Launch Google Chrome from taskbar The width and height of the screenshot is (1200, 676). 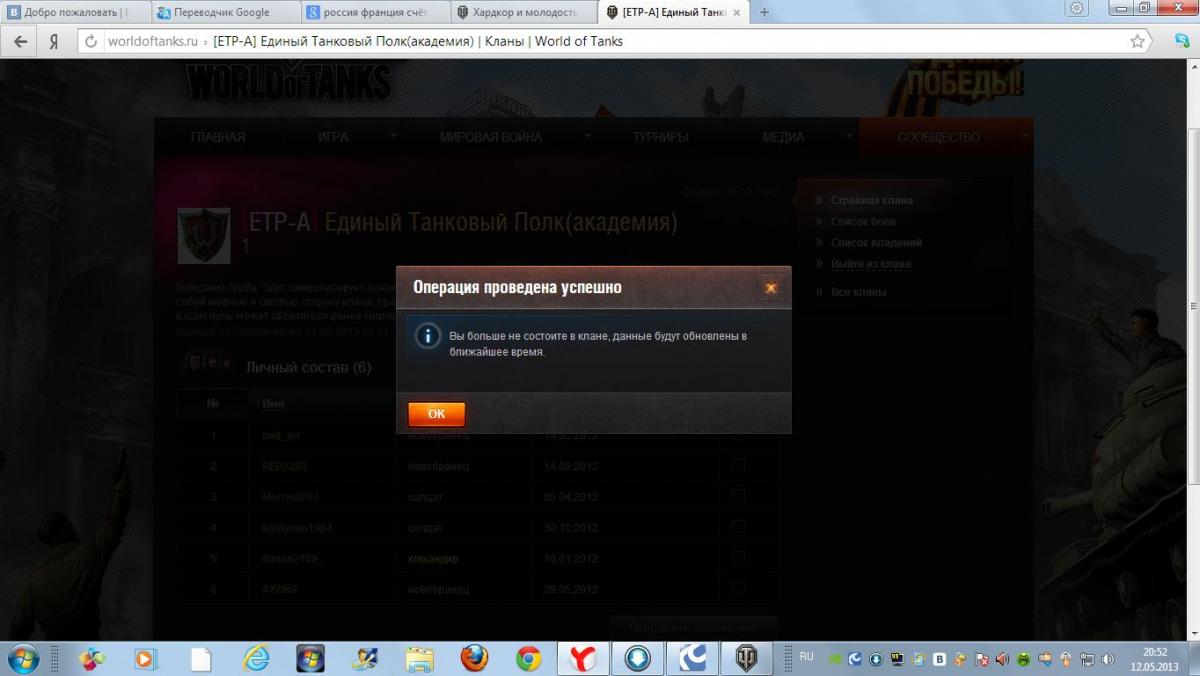pyautogui.click(x=528, y=658)
